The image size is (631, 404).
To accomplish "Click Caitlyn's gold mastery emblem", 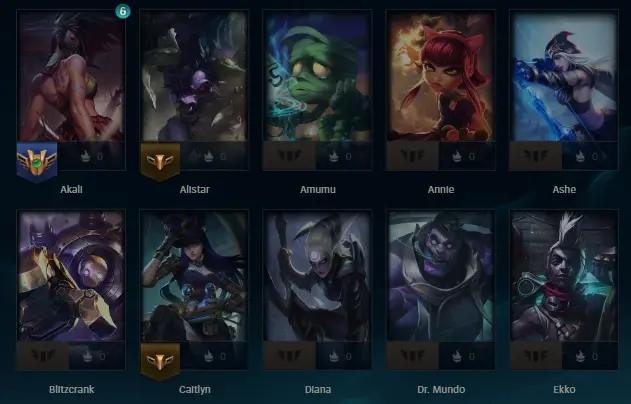I will (160, 362).
